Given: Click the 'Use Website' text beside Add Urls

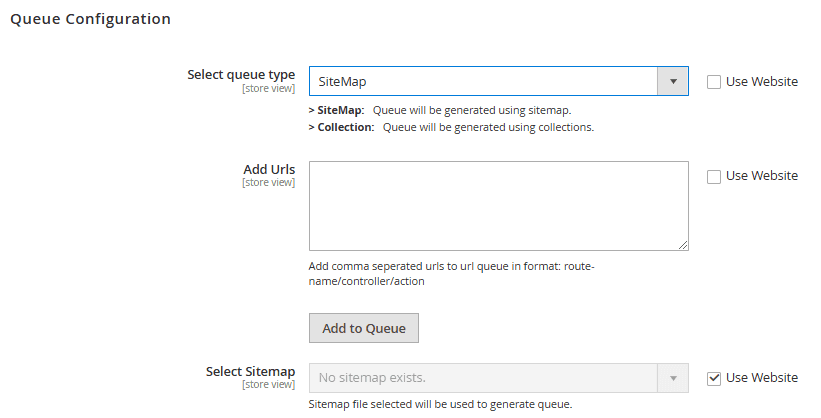Looking at the screenshot, I should pyautogui.click(x=761, y=176).
